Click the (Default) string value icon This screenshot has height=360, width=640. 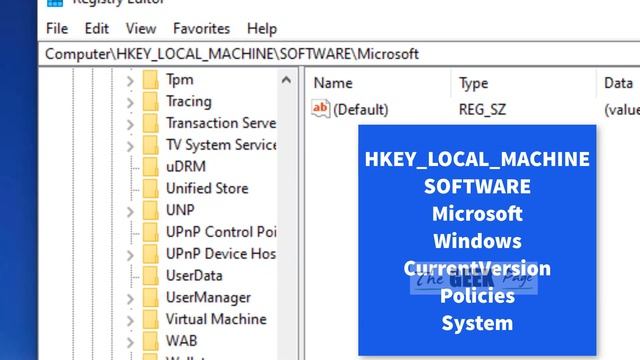click(x=320, y=109)
